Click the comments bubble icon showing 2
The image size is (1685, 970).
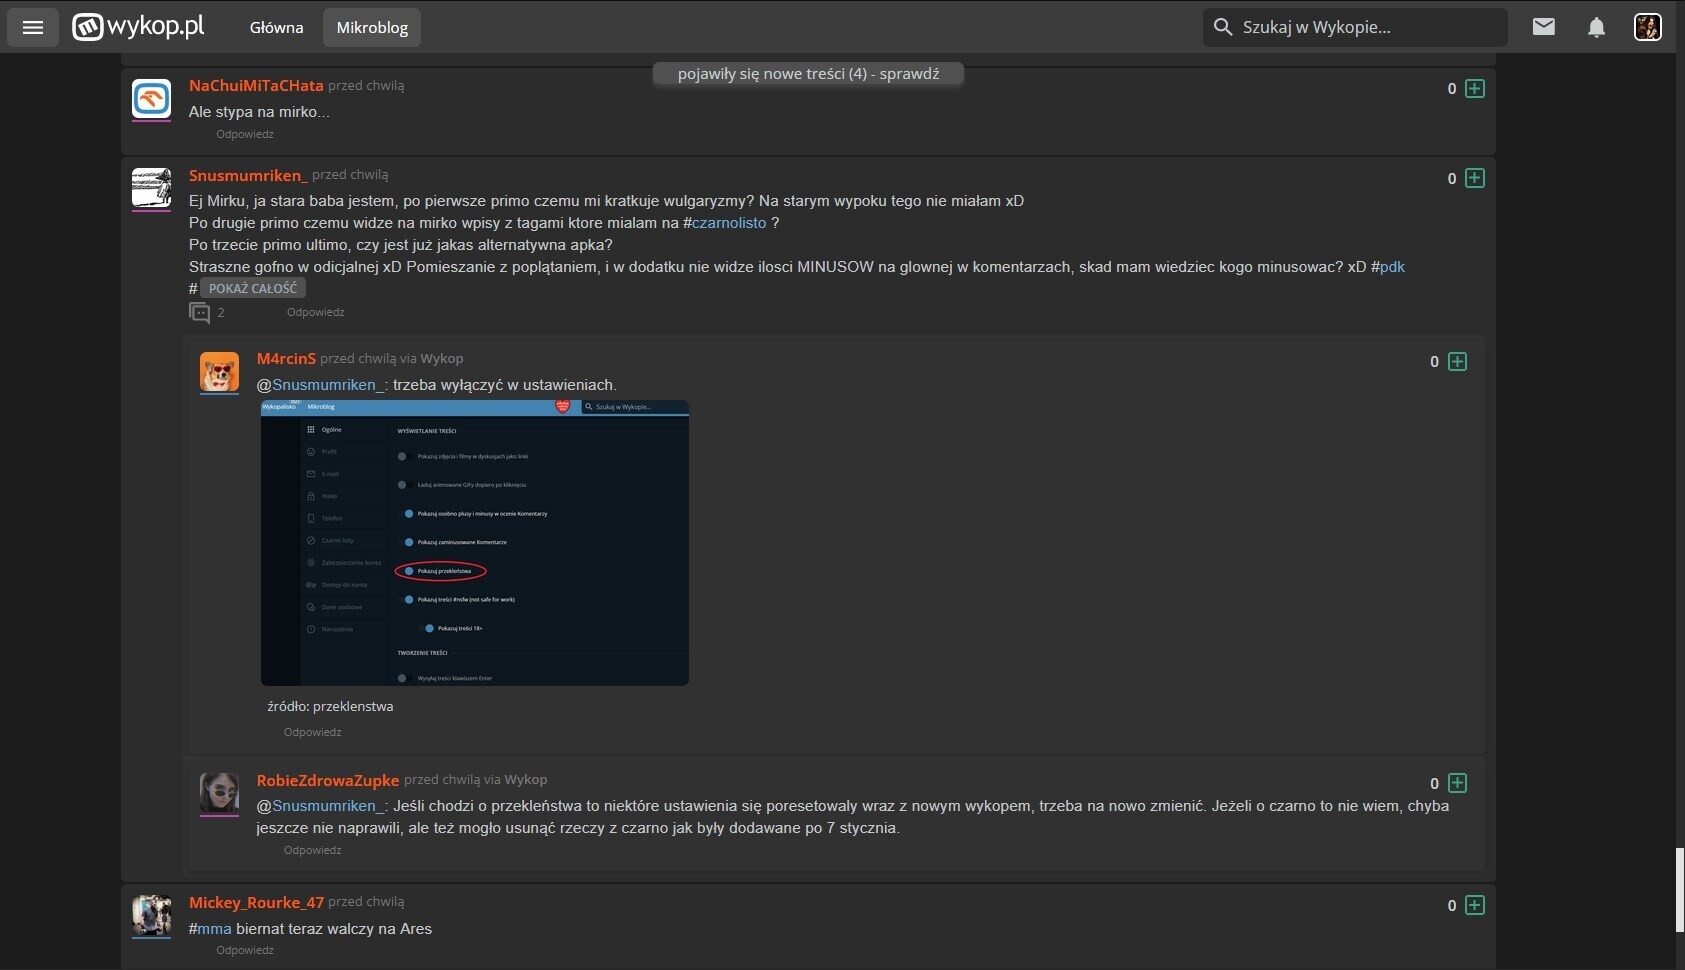tap(200, 313)
